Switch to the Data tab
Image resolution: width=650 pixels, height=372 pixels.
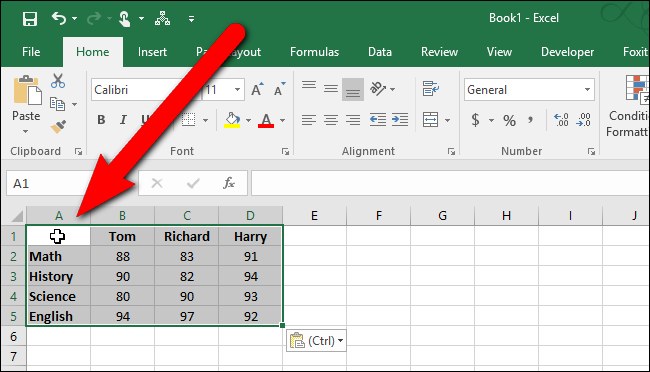380,52
